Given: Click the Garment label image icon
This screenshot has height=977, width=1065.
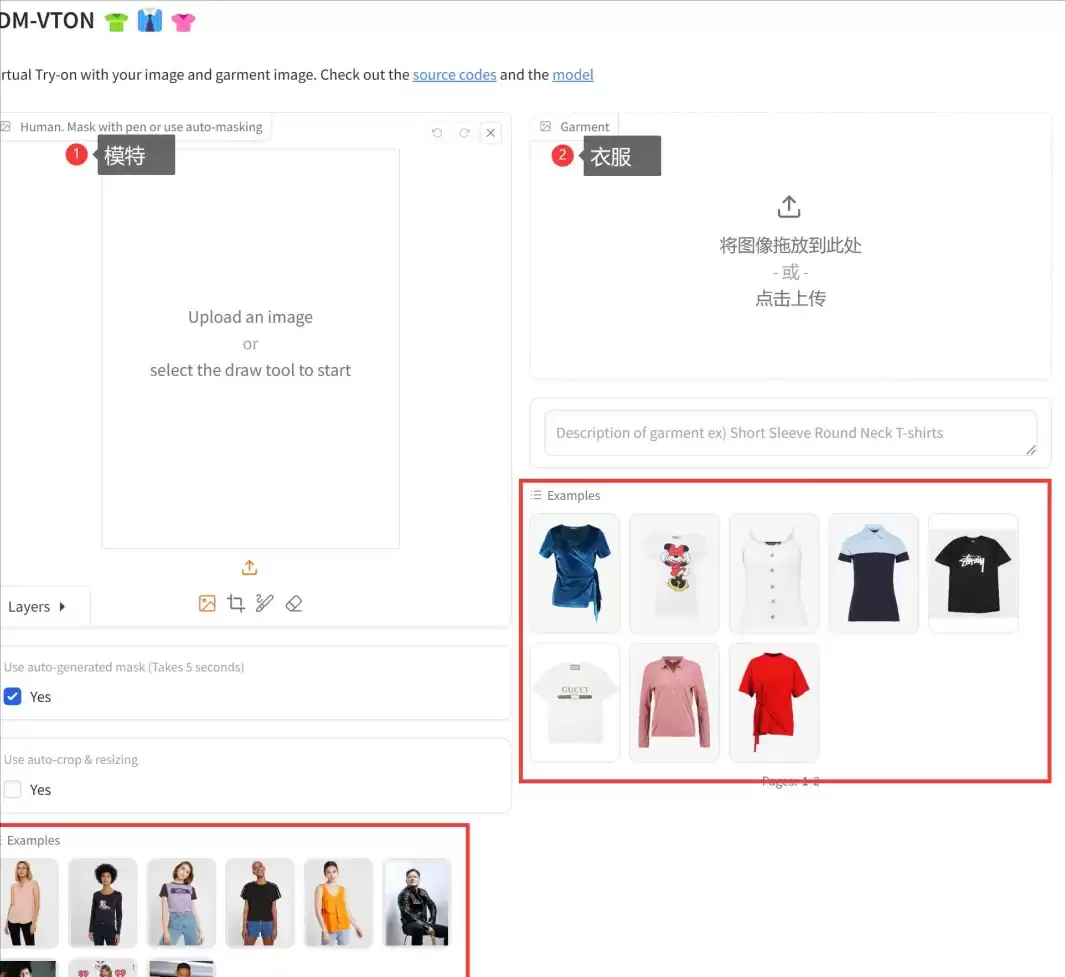Looking at the screenshot, I should 545,126.
